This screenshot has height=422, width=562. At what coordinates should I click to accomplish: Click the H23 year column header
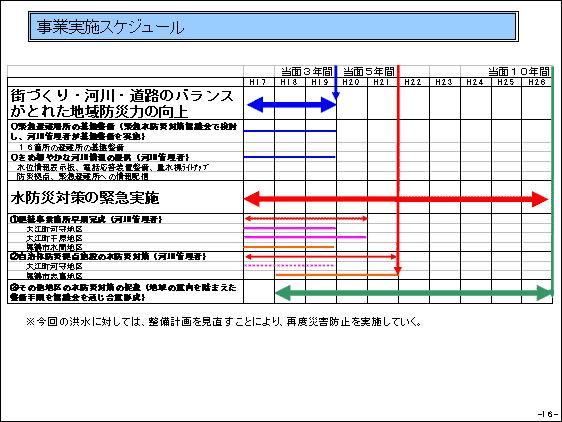(444, 82)
